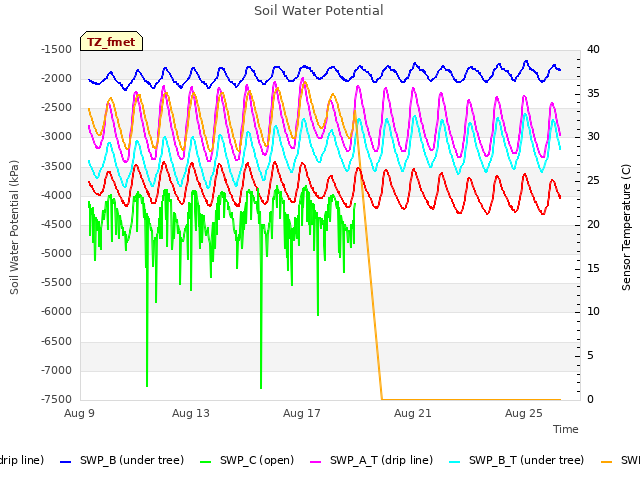
Task: Click the 40 right axis value
Action: [x=593, y=49]
